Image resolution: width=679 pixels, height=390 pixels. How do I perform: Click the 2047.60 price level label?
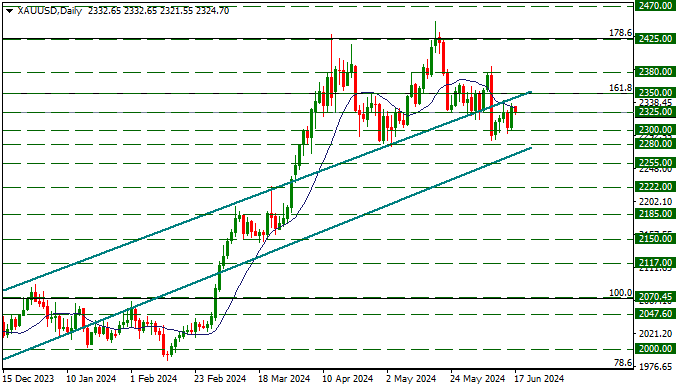(655, 313)
